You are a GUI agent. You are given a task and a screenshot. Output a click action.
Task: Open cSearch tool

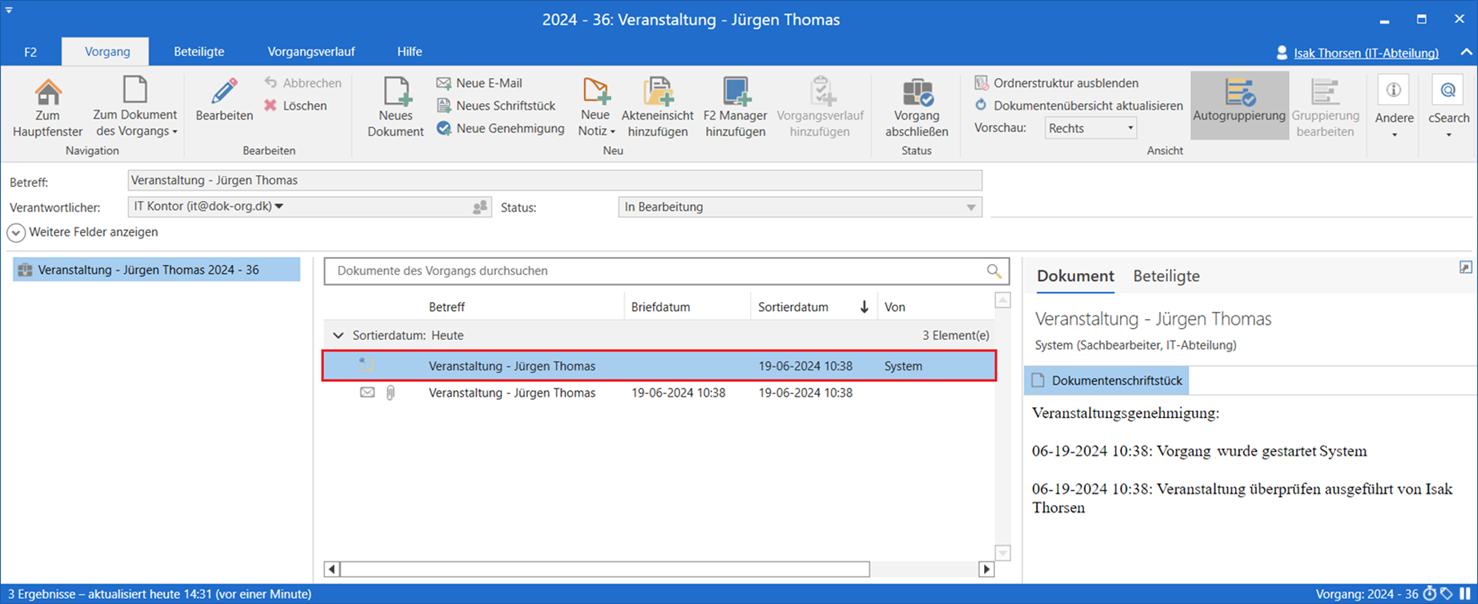(1447, 94)
